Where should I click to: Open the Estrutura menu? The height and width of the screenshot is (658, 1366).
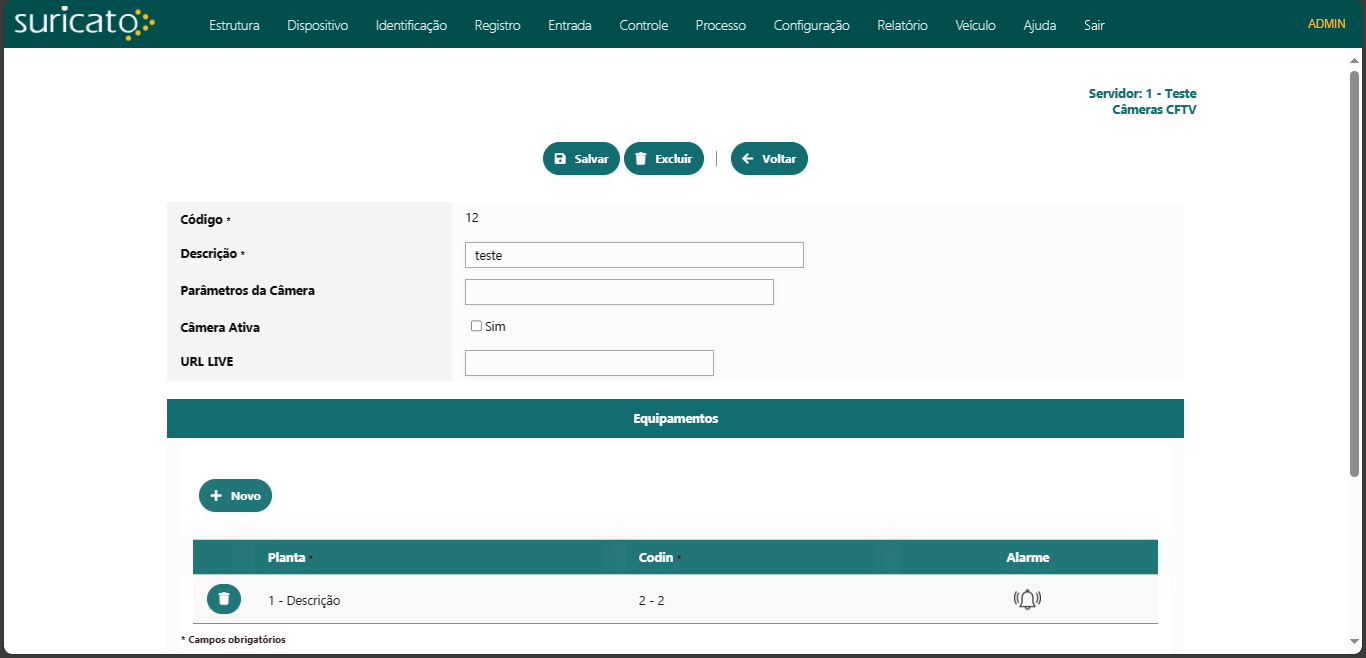click(234, 25)
